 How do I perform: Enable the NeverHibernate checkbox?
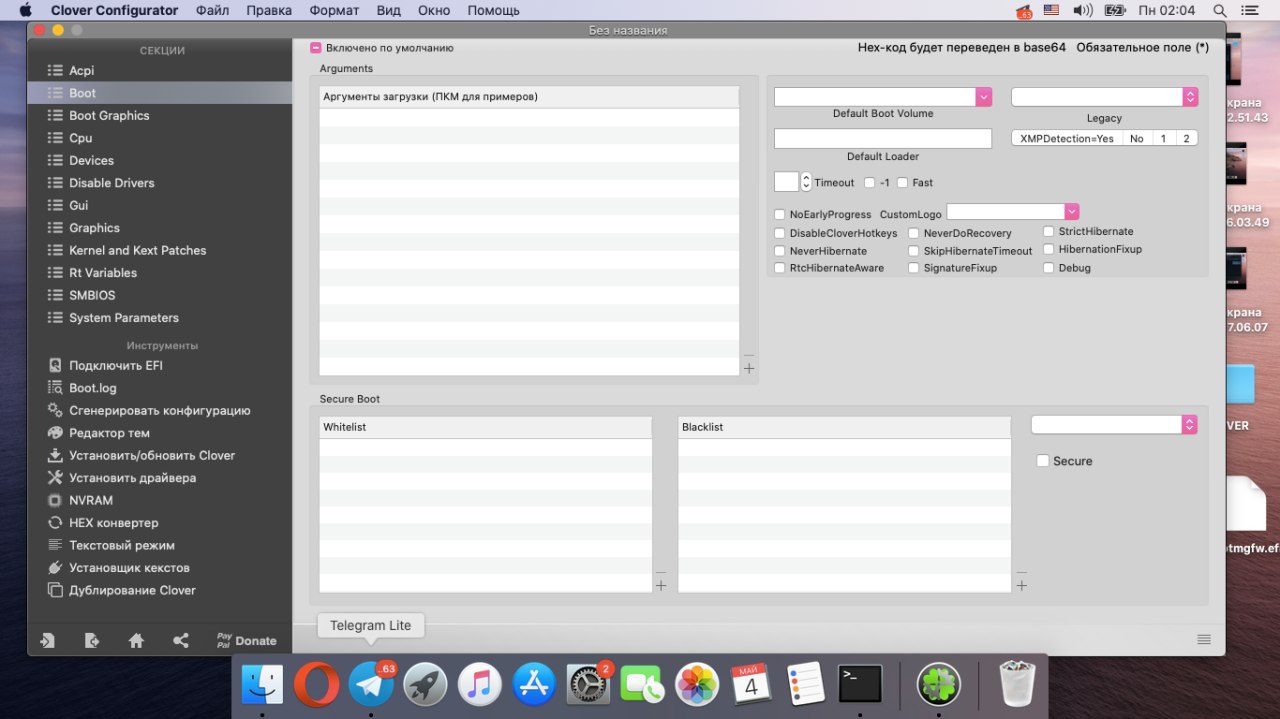point(780,251)
